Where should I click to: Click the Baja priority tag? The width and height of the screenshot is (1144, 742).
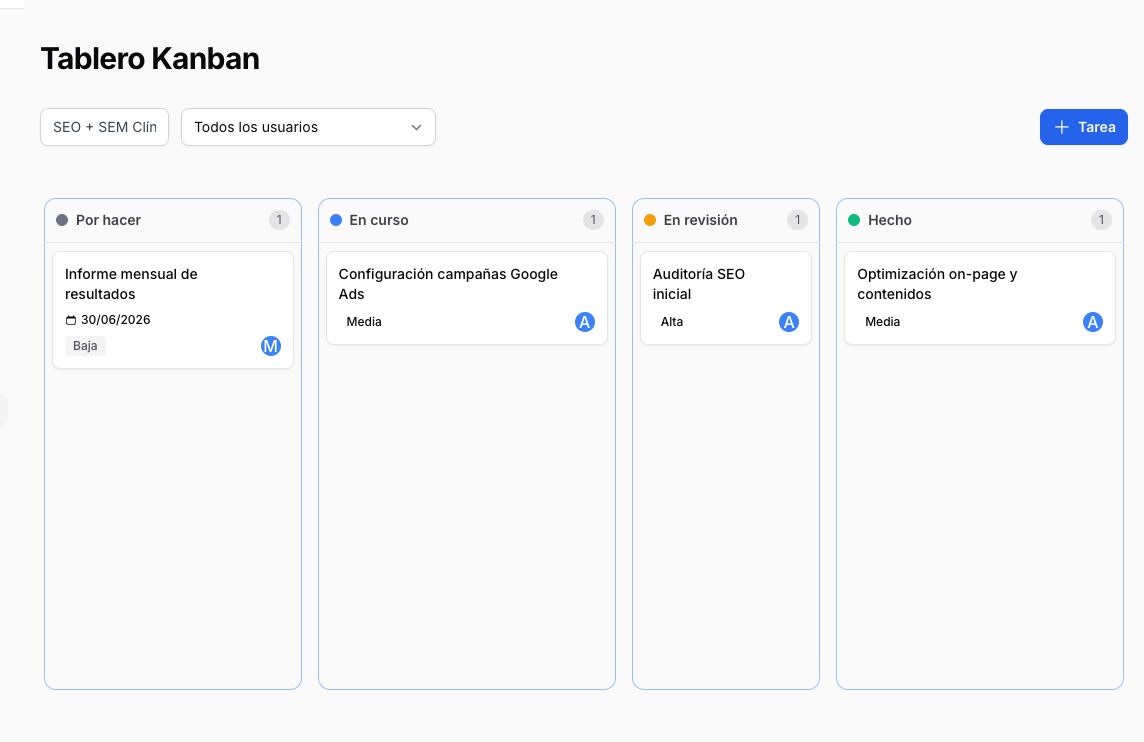[85, 346]
